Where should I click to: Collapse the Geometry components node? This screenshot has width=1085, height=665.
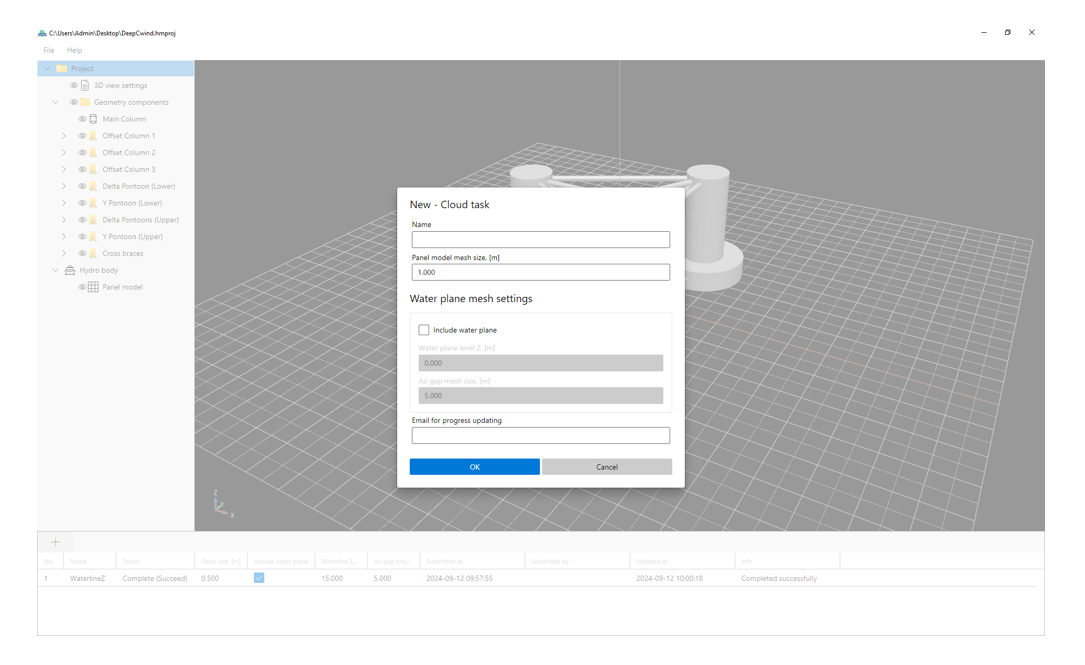click(55, 102)
